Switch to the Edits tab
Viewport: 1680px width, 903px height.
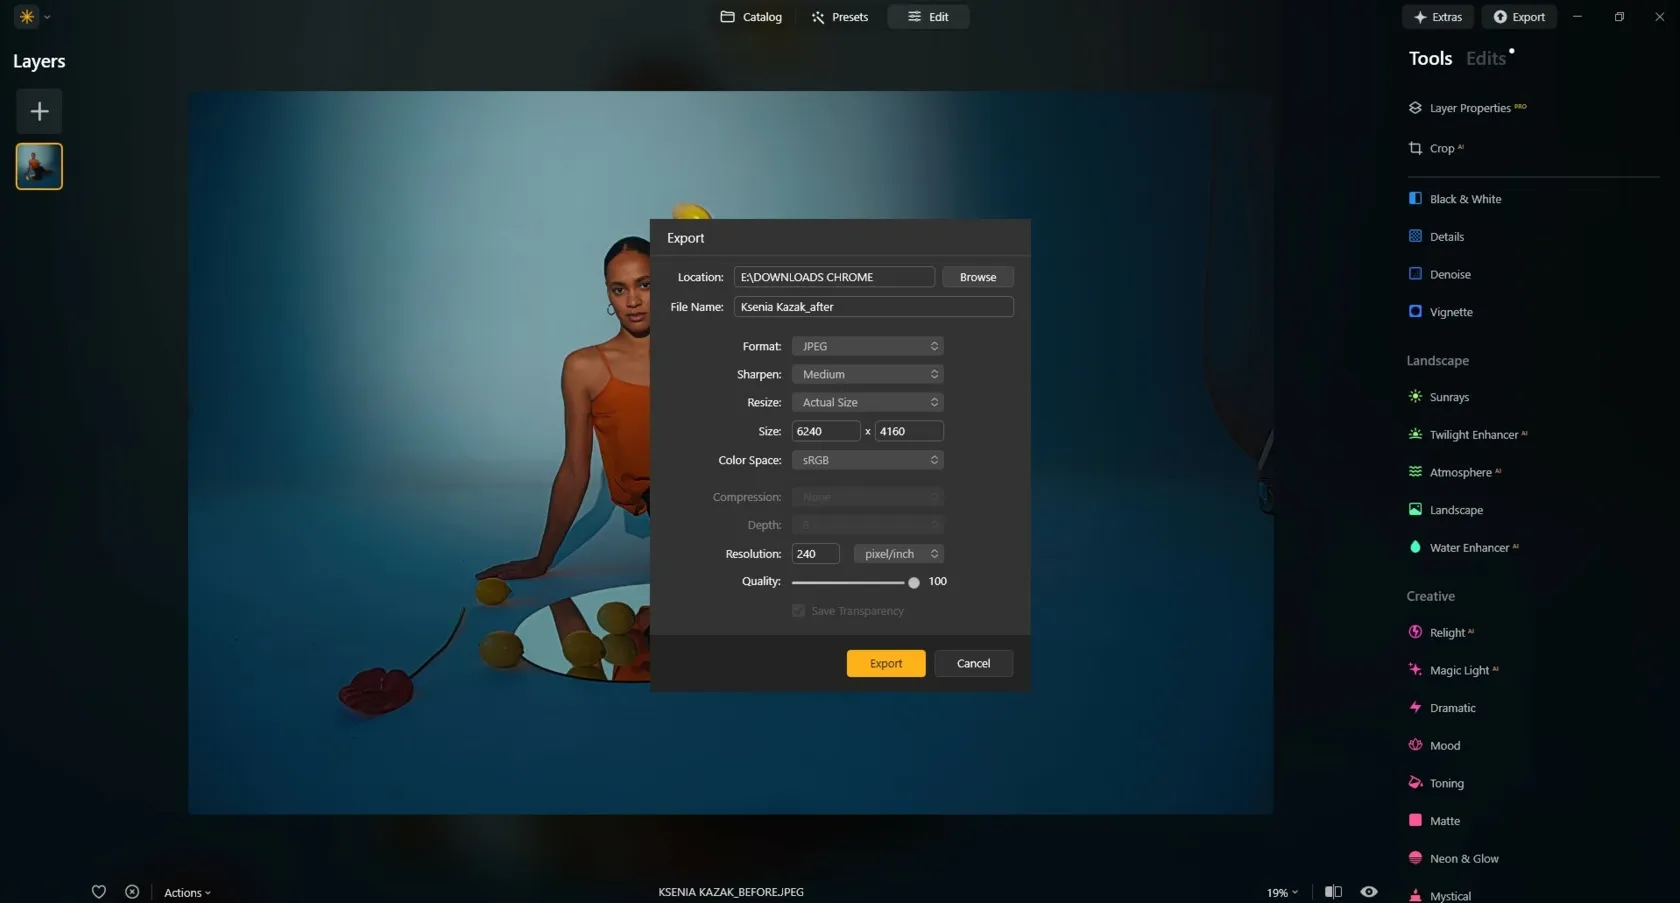coord(1485,59)
